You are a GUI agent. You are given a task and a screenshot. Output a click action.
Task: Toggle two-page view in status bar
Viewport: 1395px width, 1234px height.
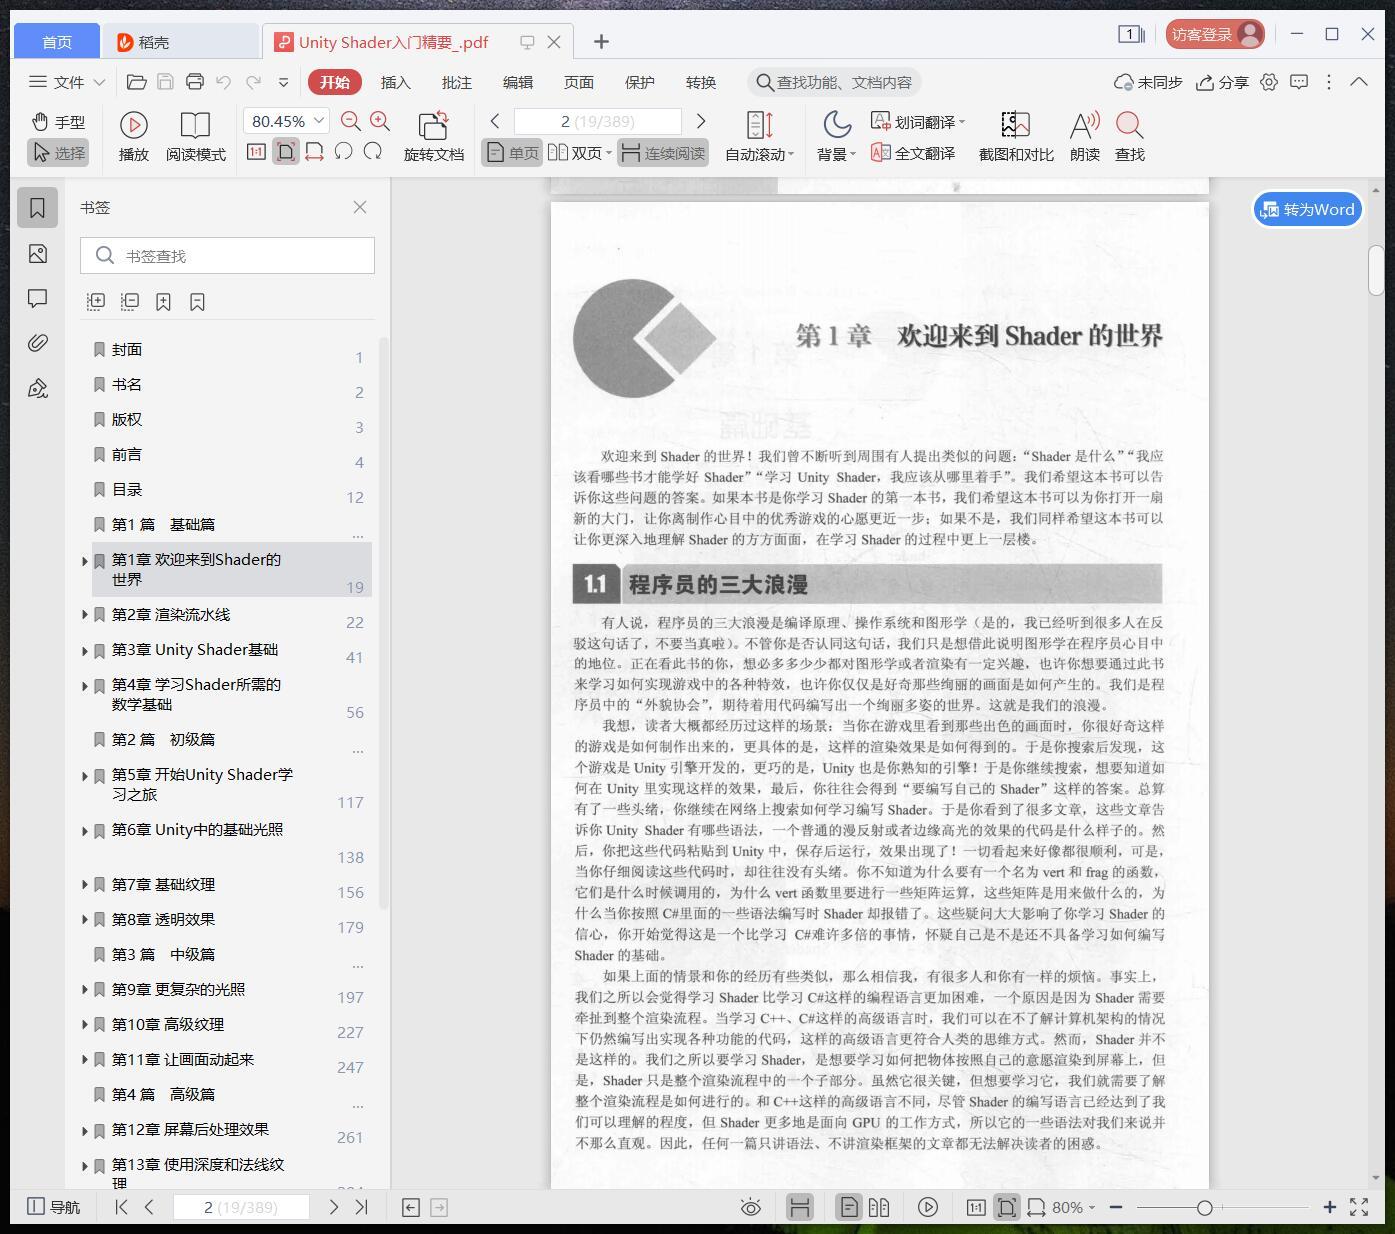pyautogui.click(x=879, y=1207)
